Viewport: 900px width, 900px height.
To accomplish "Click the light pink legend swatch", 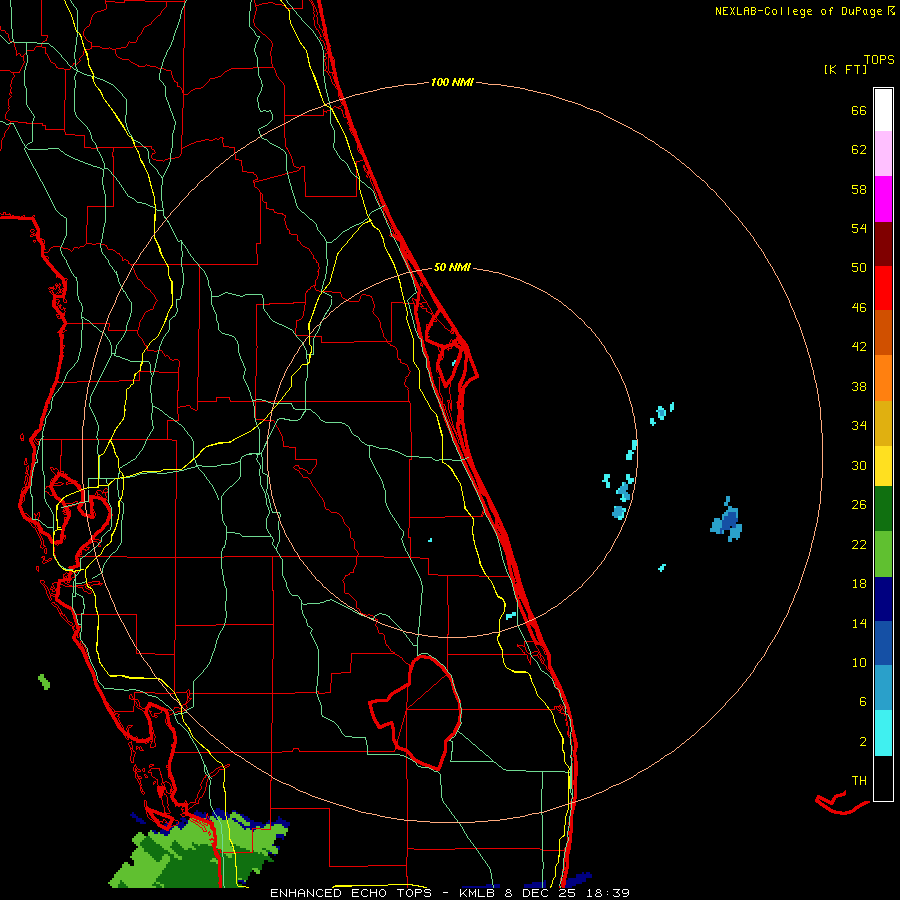I will [x=883, y=153].
